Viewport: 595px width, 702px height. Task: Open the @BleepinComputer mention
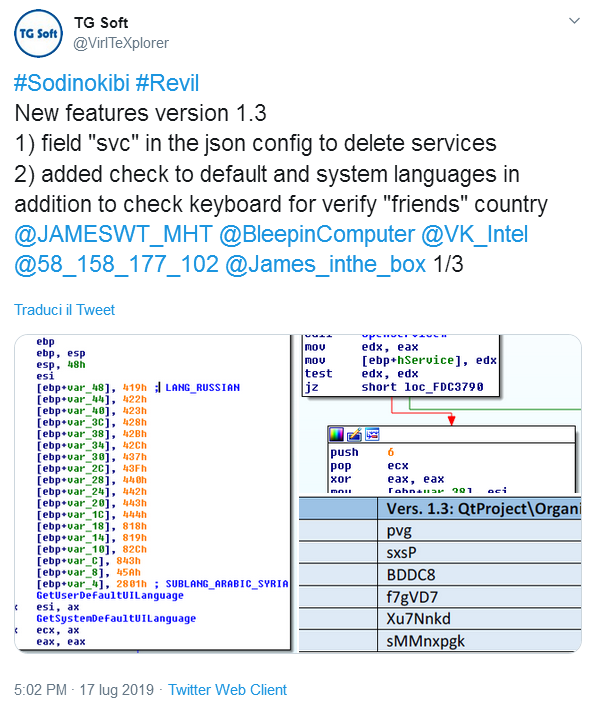317,234
